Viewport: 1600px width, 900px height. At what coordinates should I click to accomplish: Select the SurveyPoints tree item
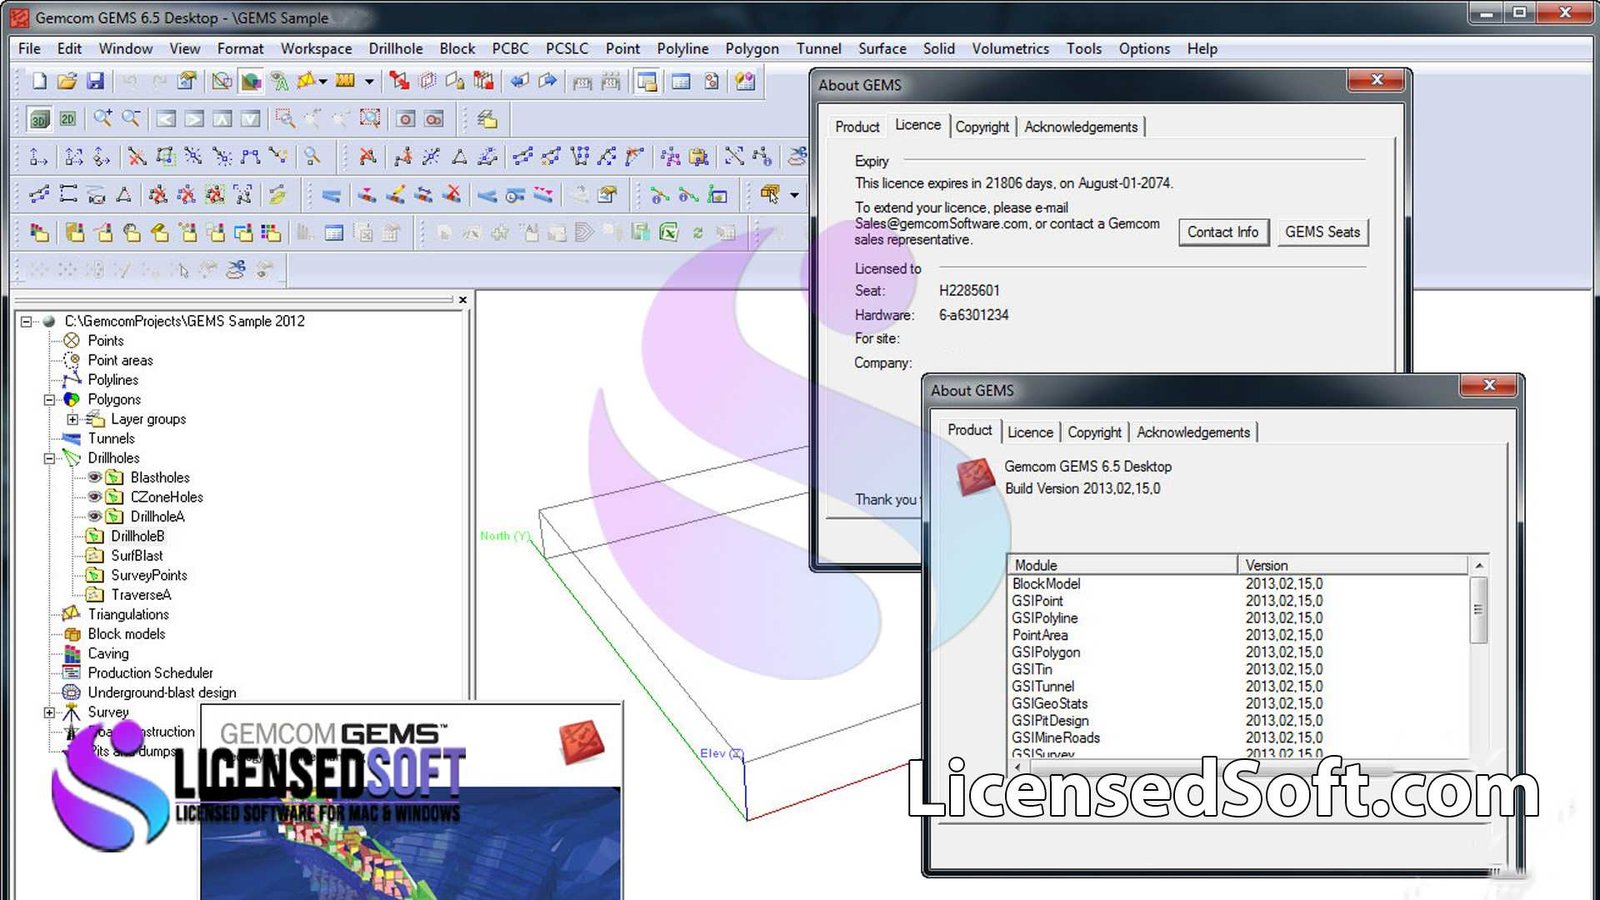tap(149, 575)
